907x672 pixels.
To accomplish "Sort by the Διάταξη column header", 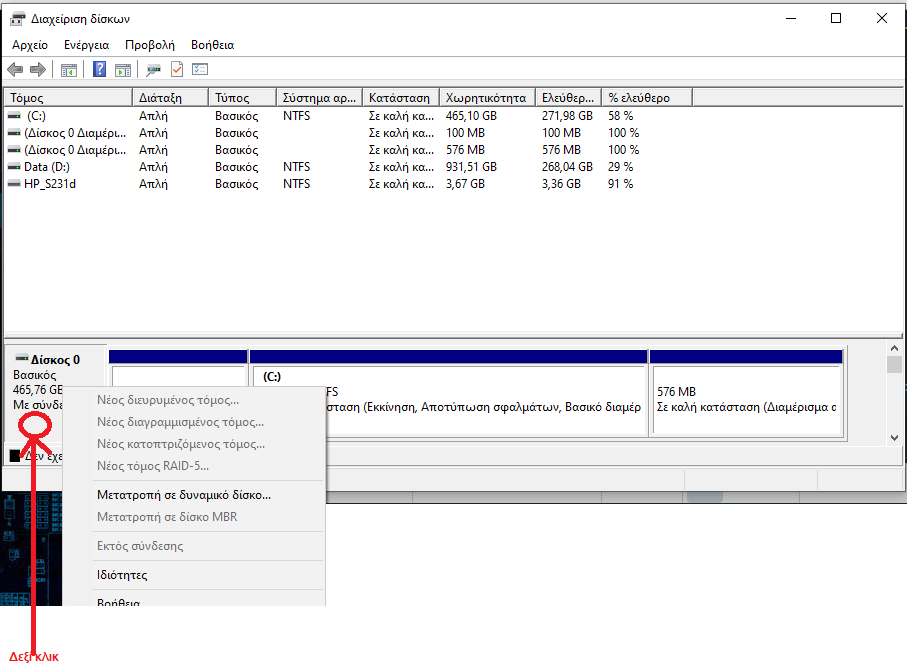I will tap(171, 98).
